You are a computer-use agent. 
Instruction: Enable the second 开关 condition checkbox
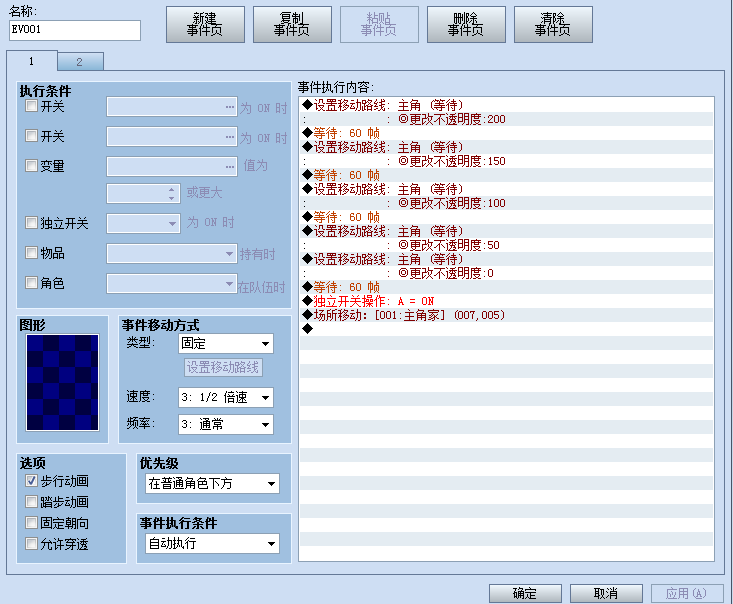pos(31,136)
